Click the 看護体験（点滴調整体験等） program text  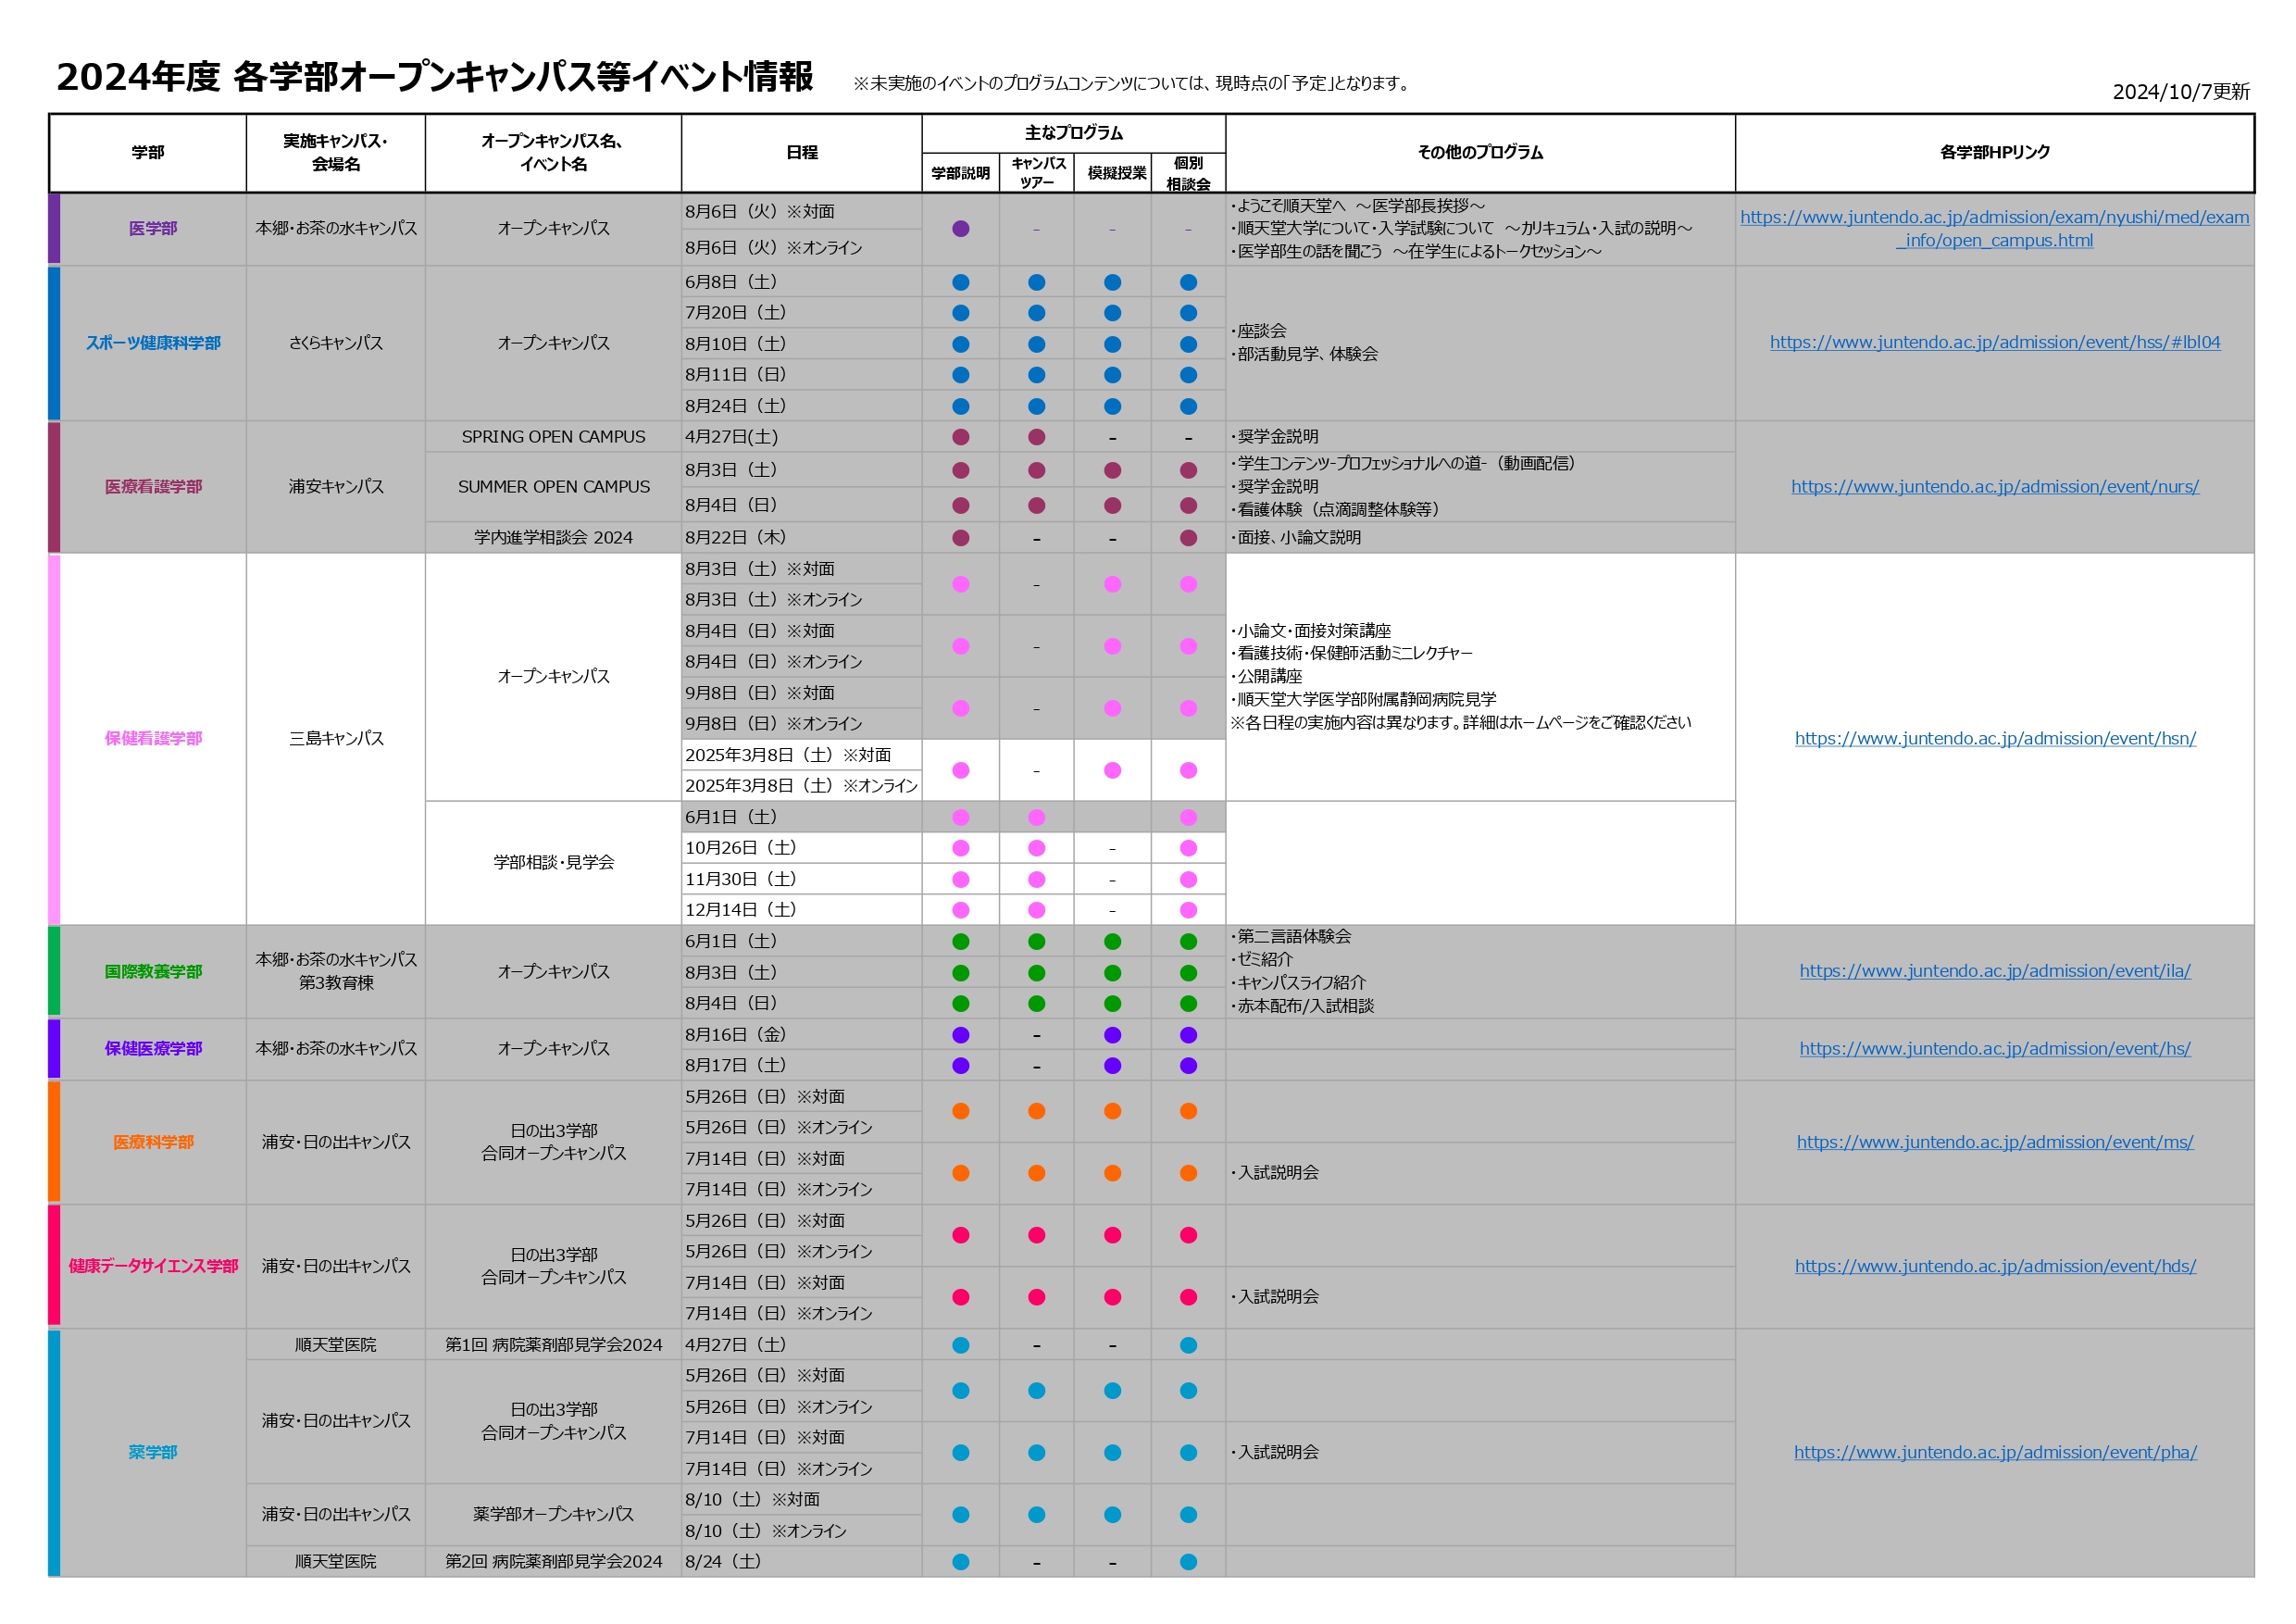[x=1337, y=510]
